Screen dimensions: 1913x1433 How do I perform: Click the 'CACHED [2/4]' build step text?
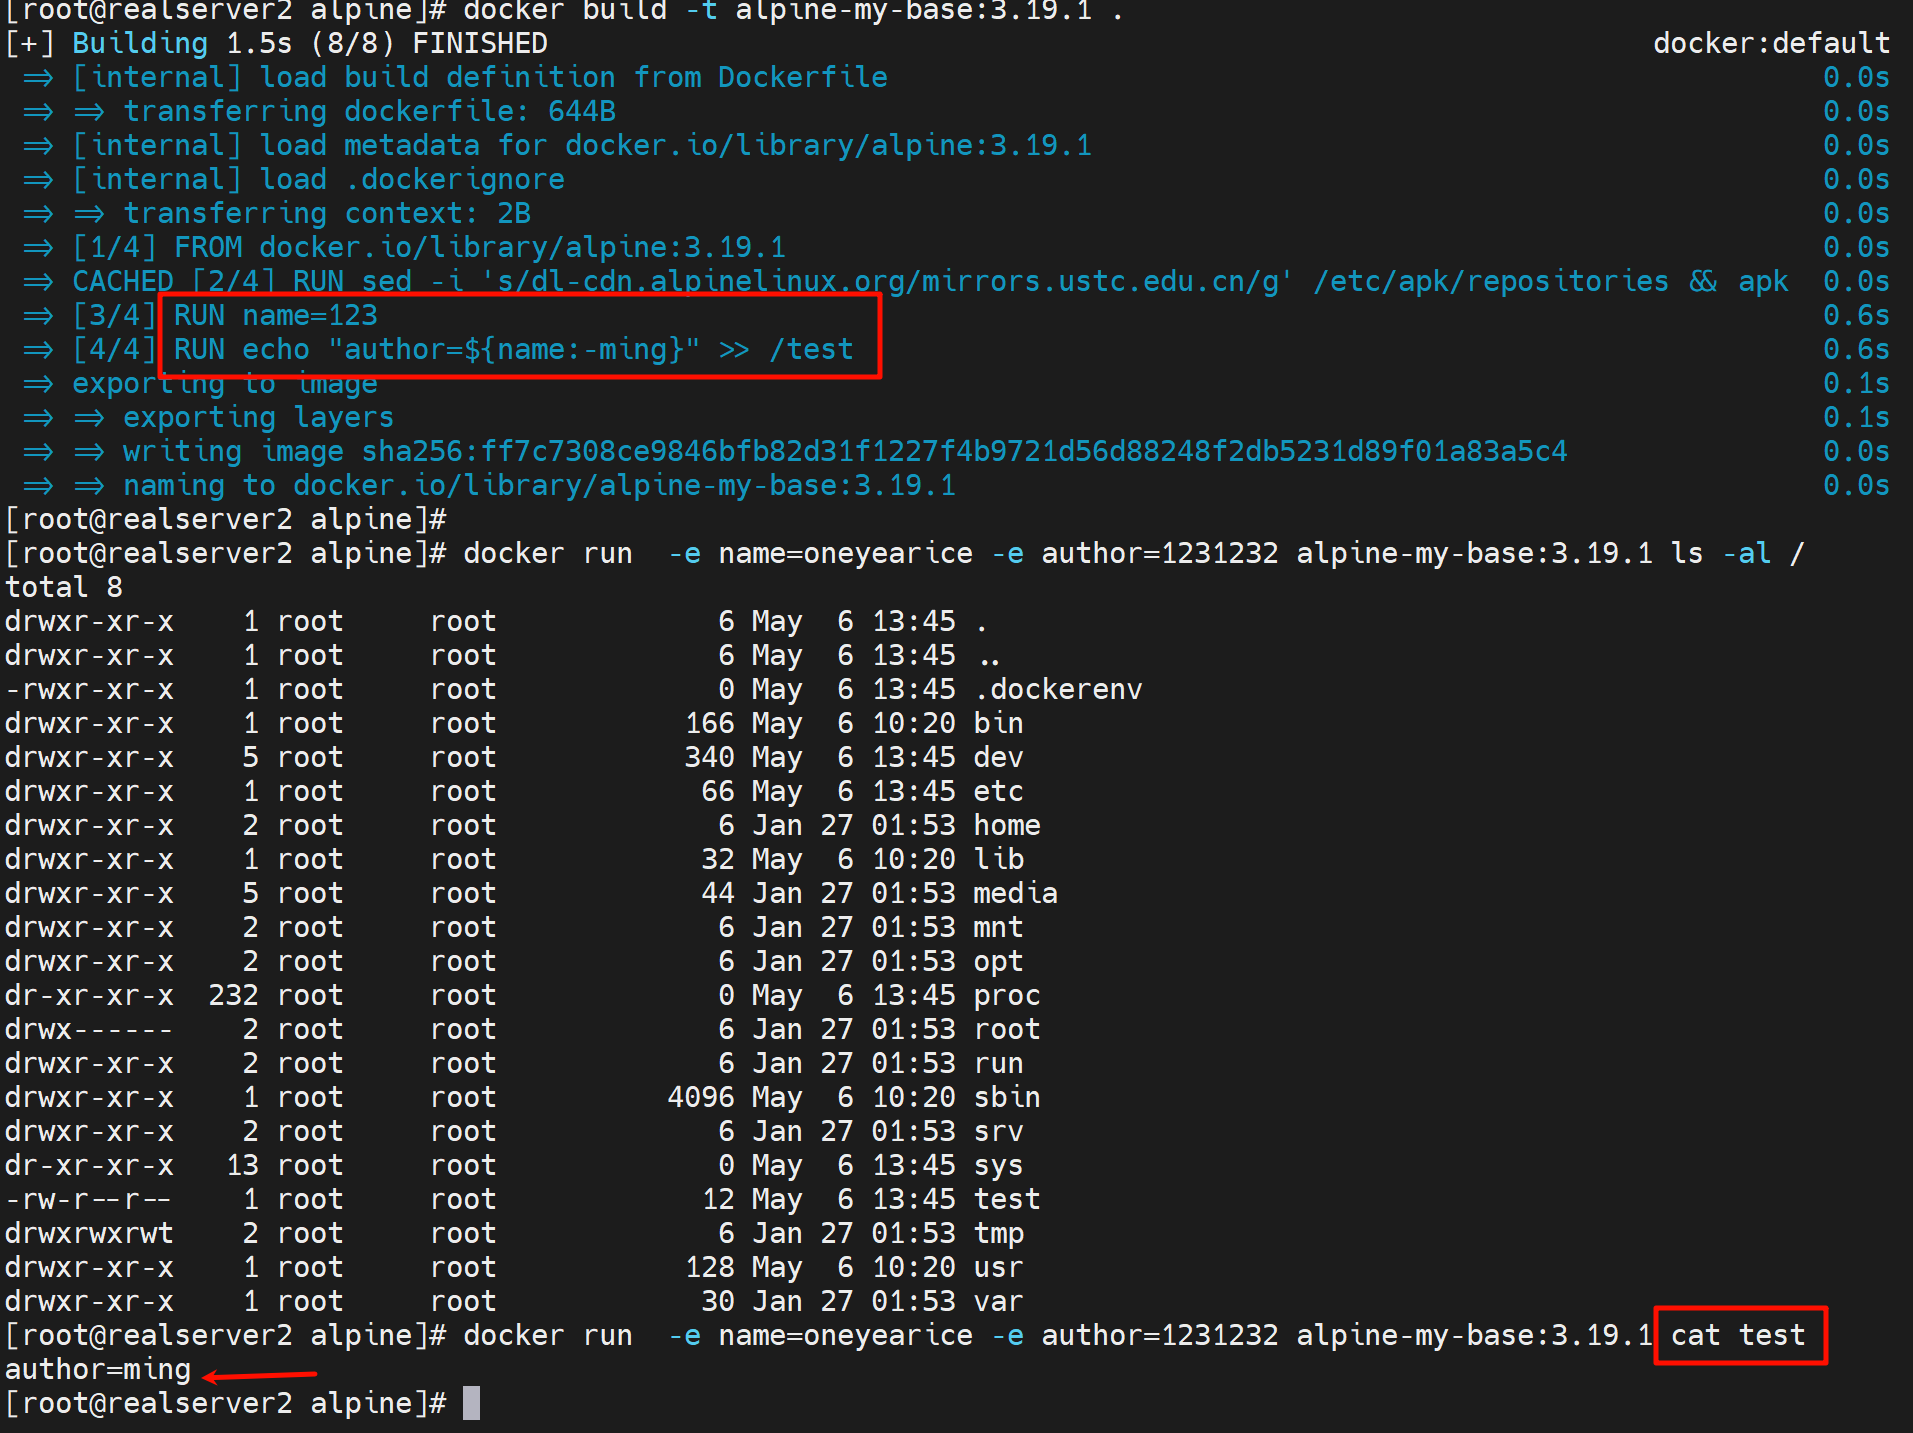[172, 281]
